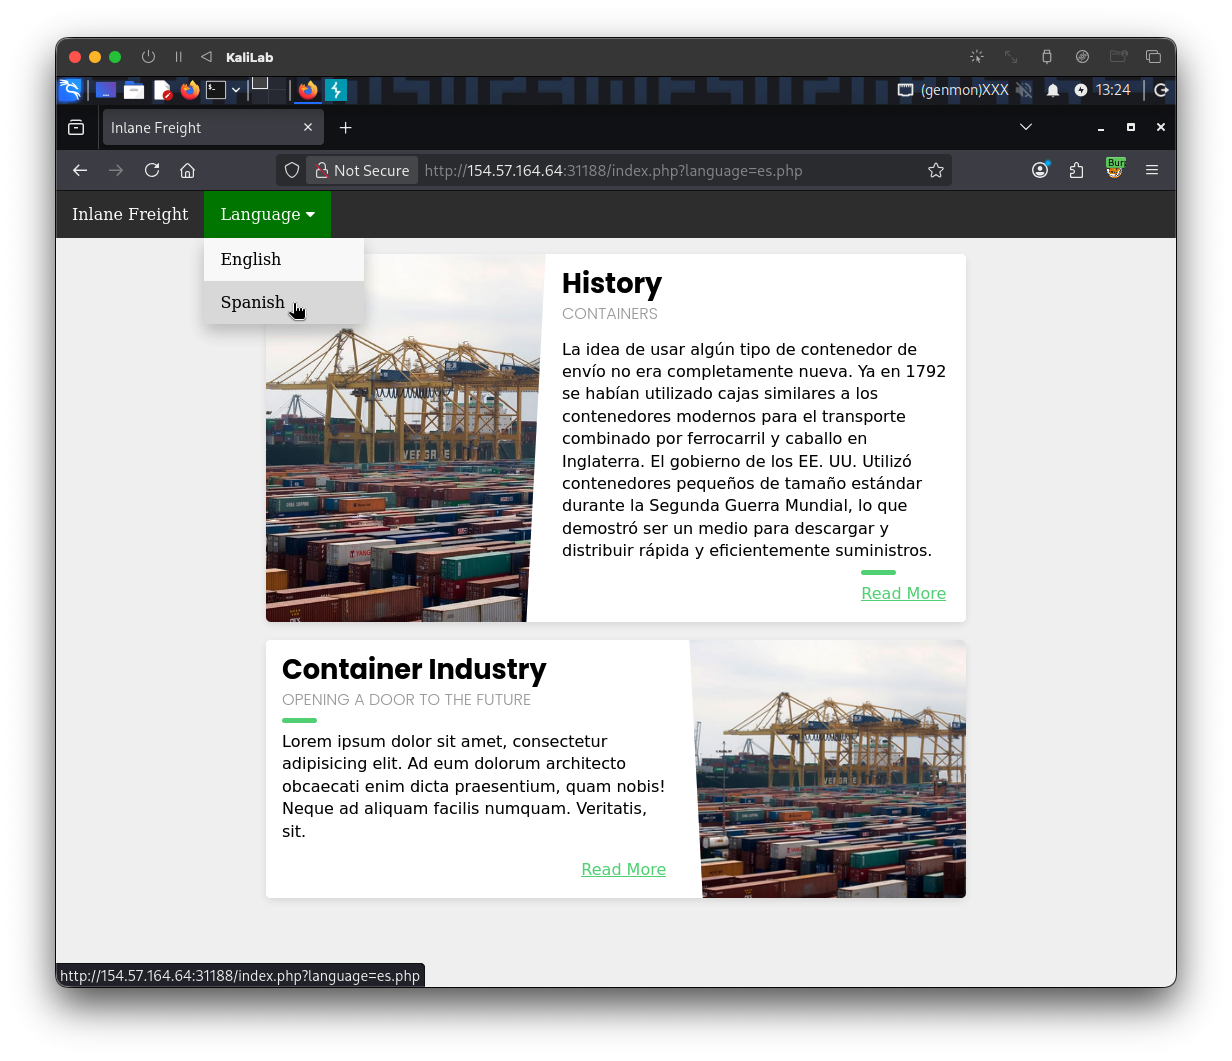Go back one page
Screen dimensions: 1232x1061
(x=80, y=171)
